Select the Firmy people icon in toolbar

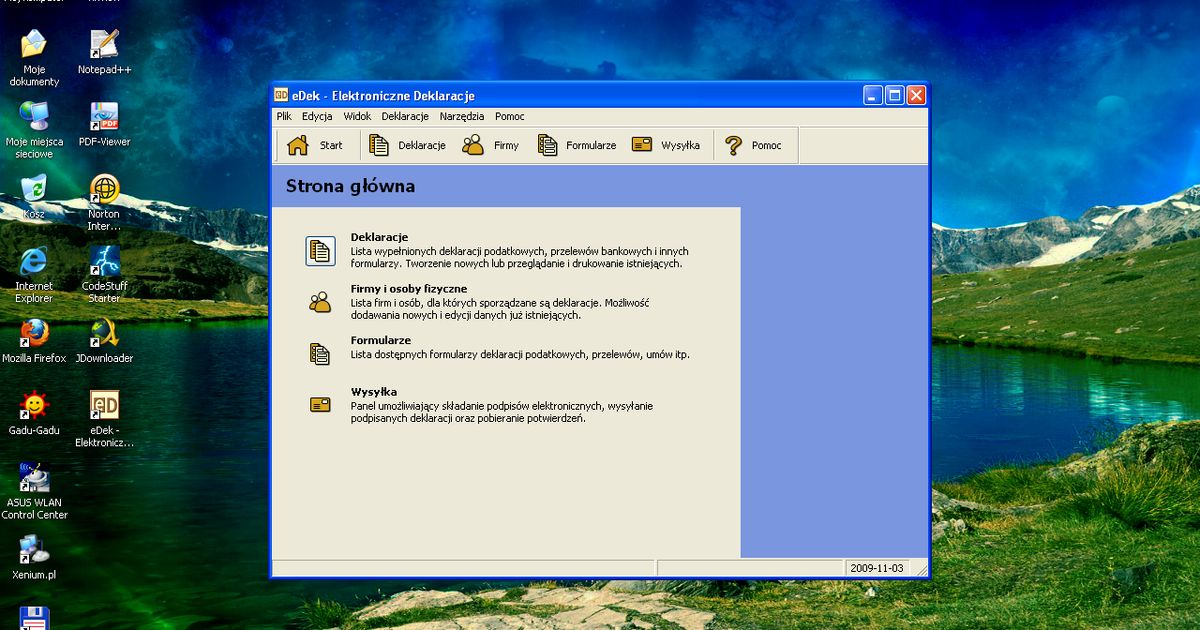473,146
